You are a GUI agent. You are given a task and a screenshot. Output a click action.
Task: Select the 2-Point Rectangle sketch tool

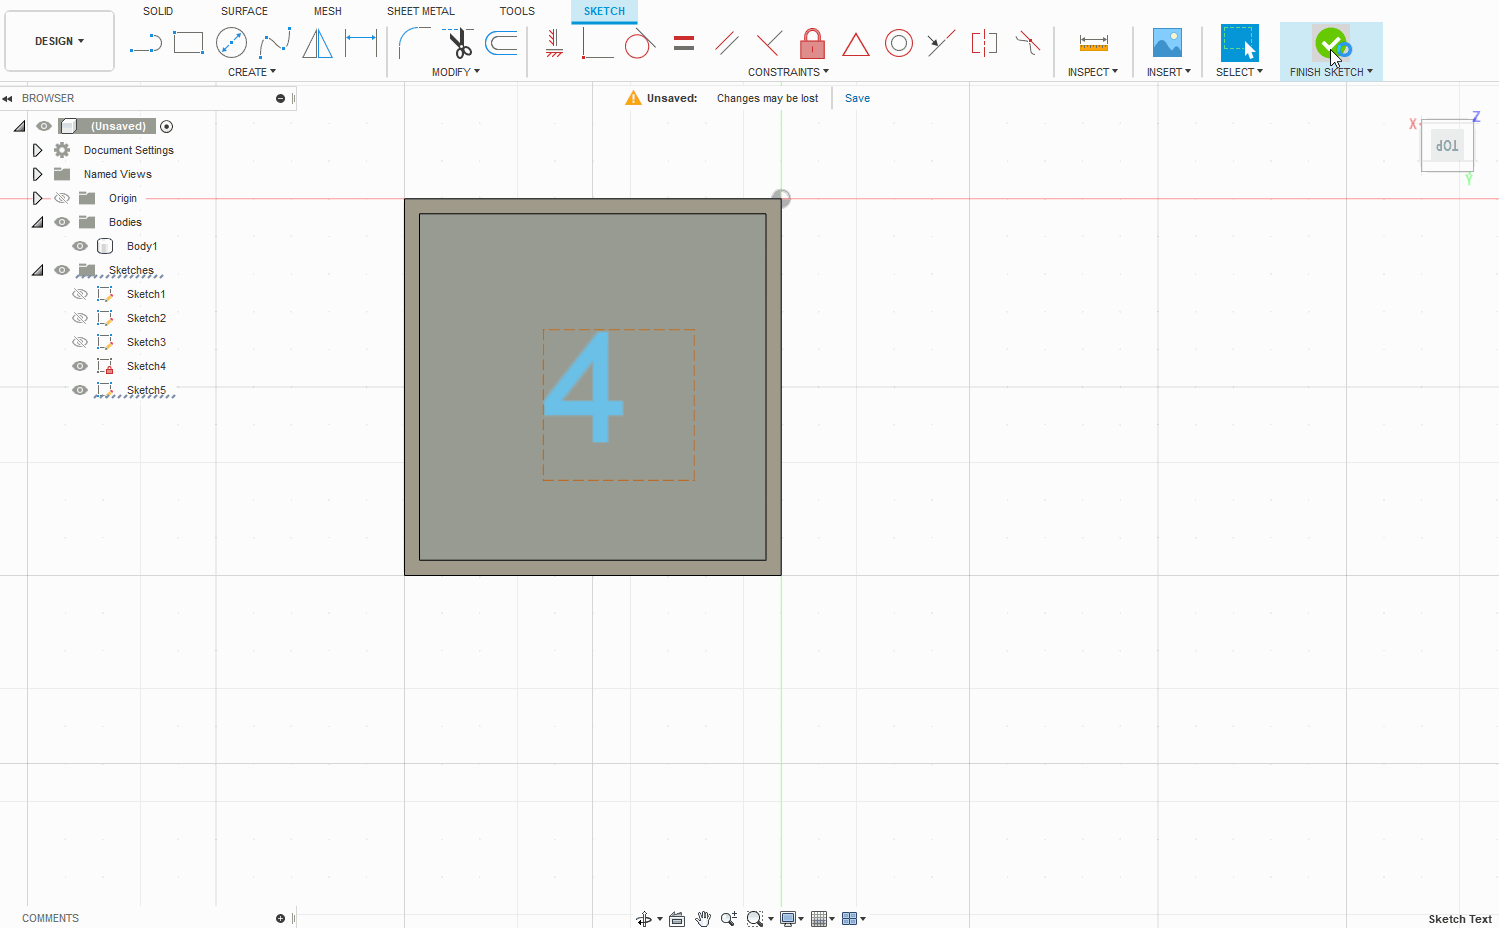click(188, 43)
